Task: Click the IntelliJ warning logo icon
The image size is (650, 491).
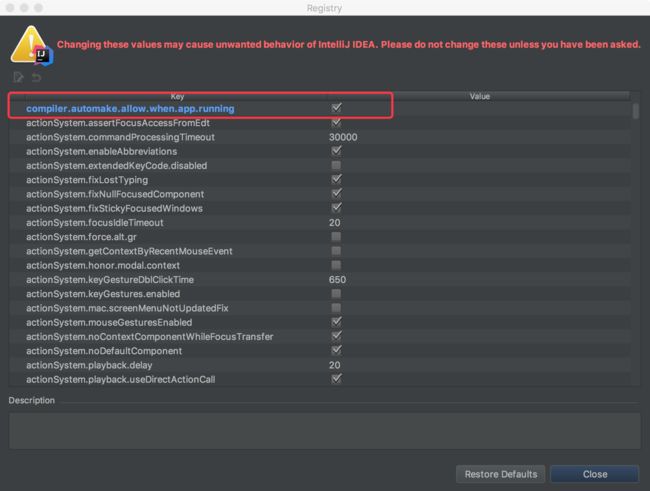Action: [x=32, y=46]
